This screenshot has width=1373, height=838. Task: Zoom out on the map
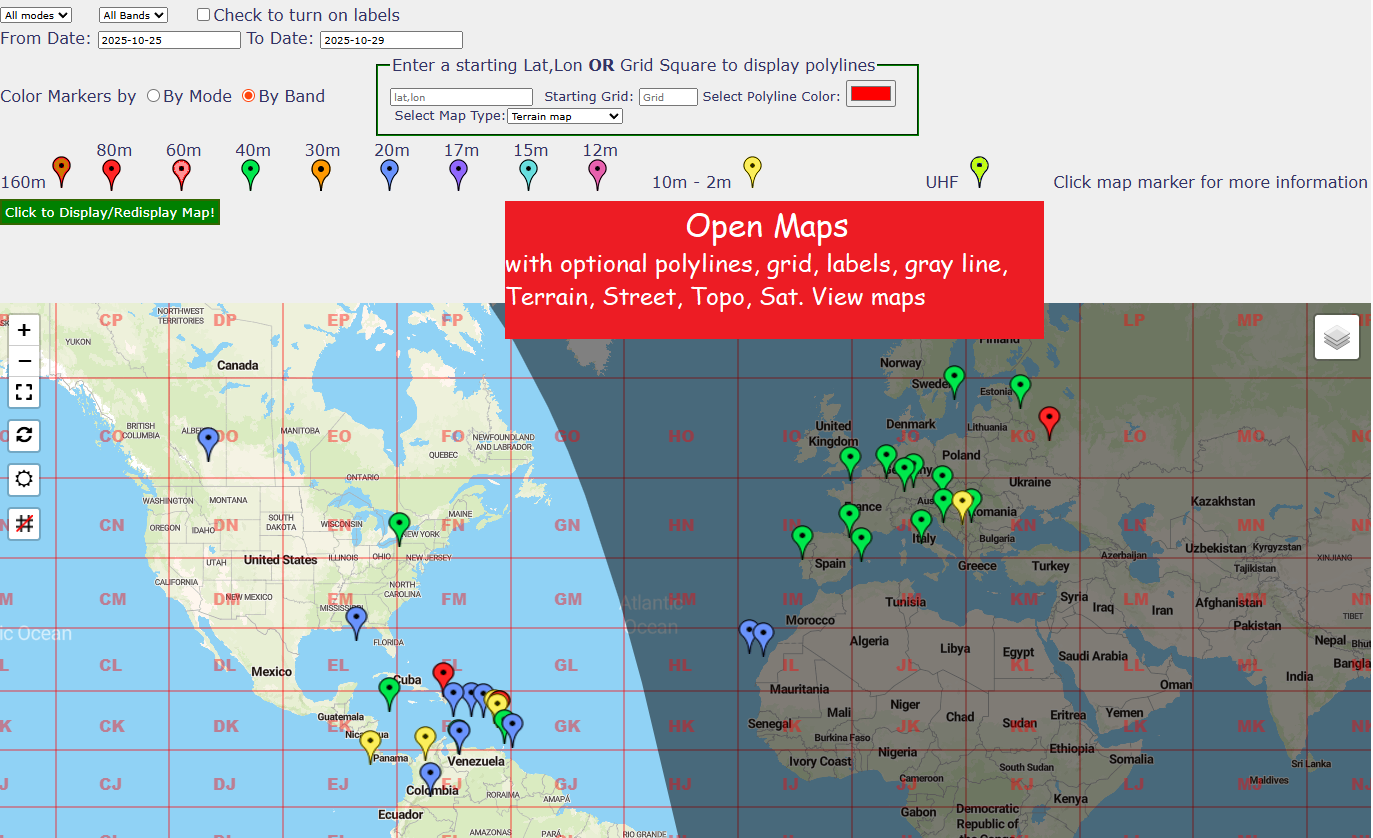click(x=24, y=360)
